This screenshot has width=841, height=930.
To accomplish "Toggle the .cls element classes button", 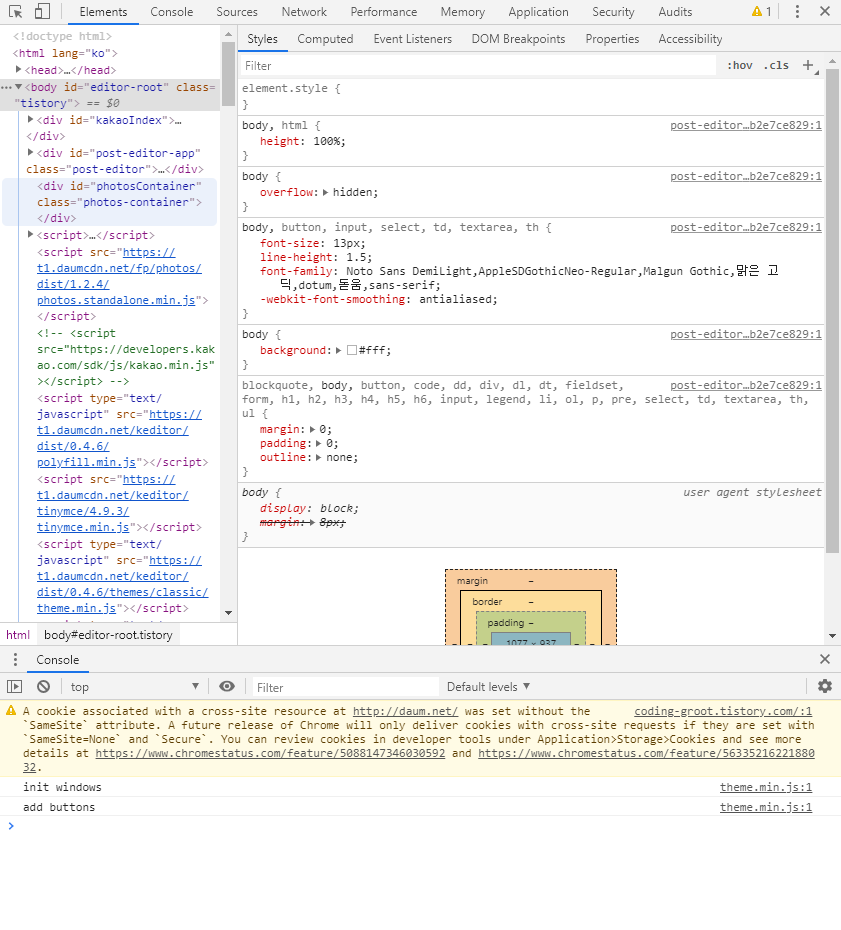I will 776,65.
